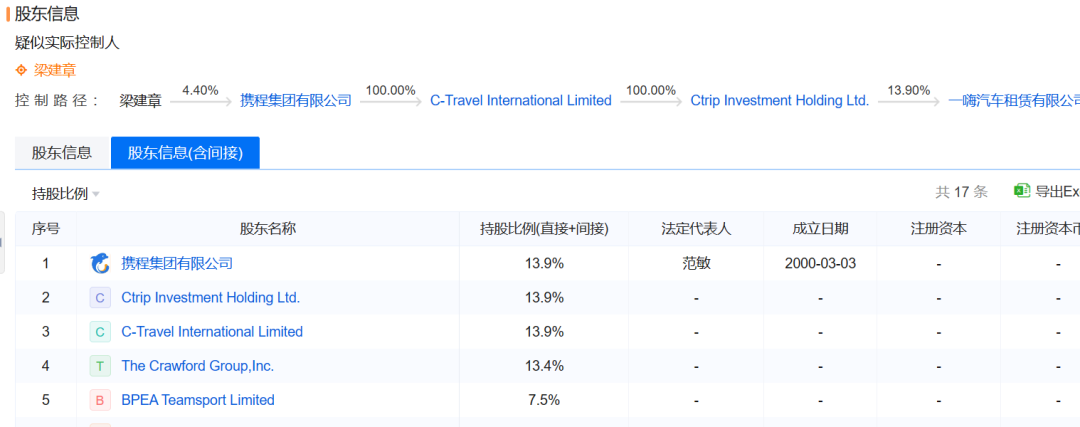
Task: Click the Excel export icon
Action: [x=1022, y=191]
